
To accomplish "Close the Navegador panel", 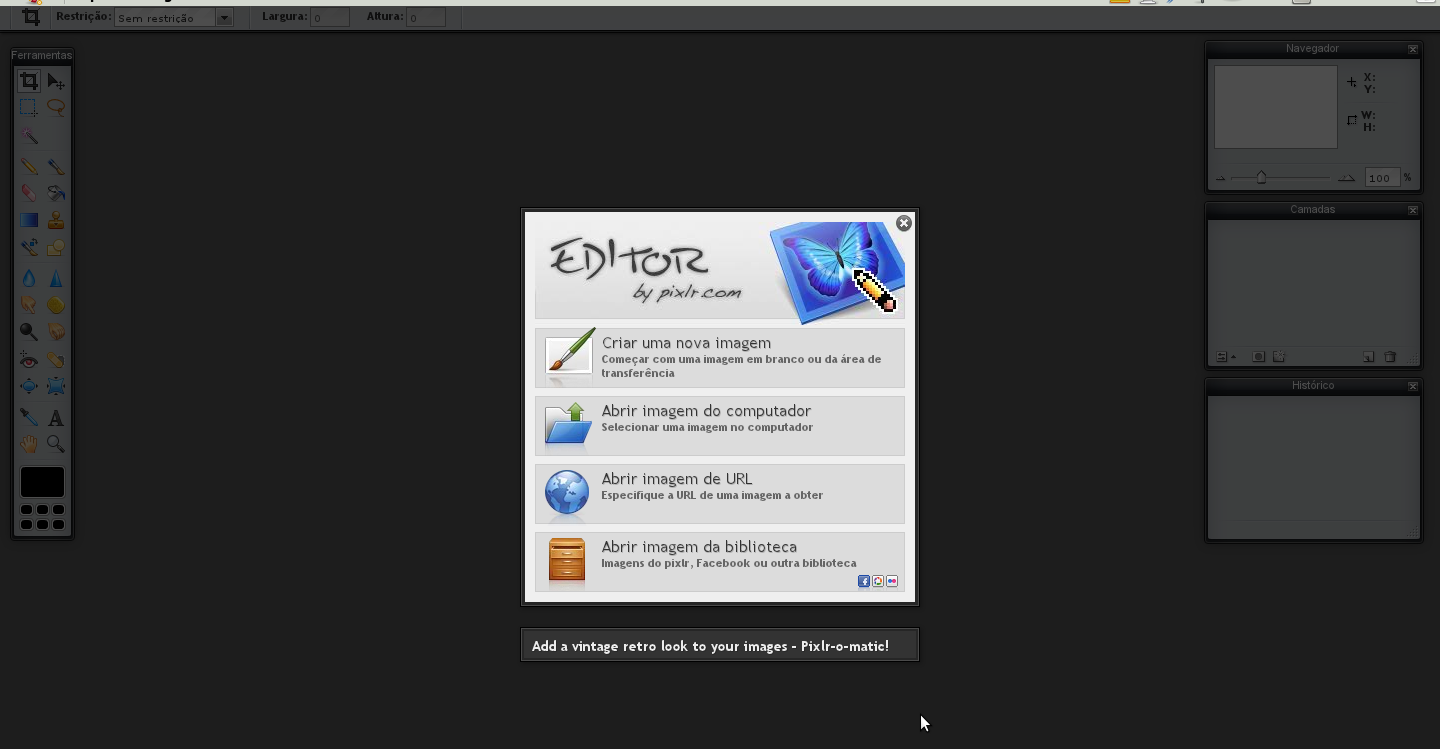I will coord(1413,49).
